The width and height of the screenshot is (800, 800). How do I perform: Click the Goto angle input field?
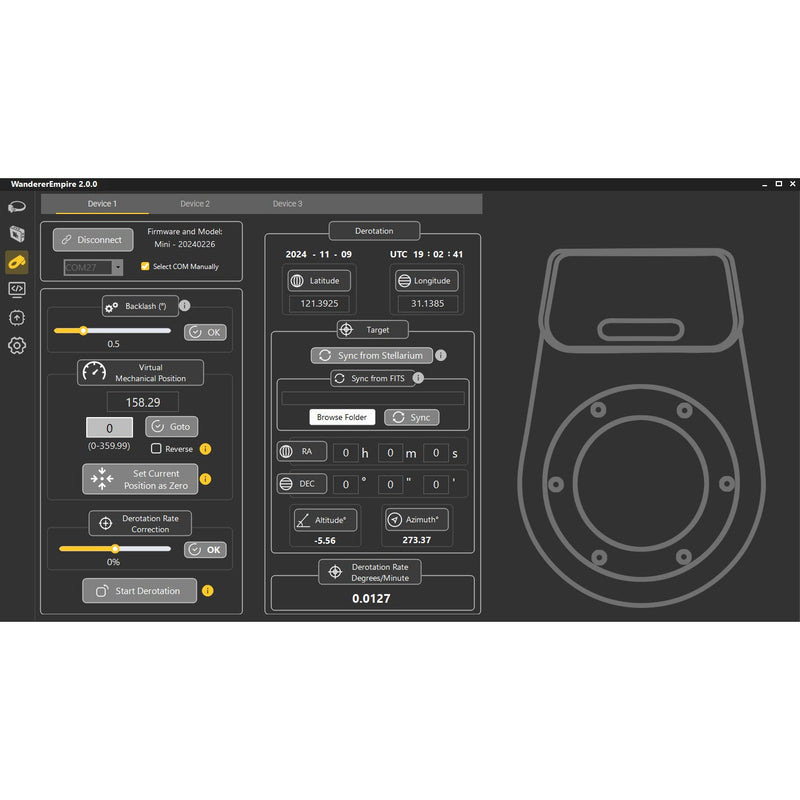(109, 428)
